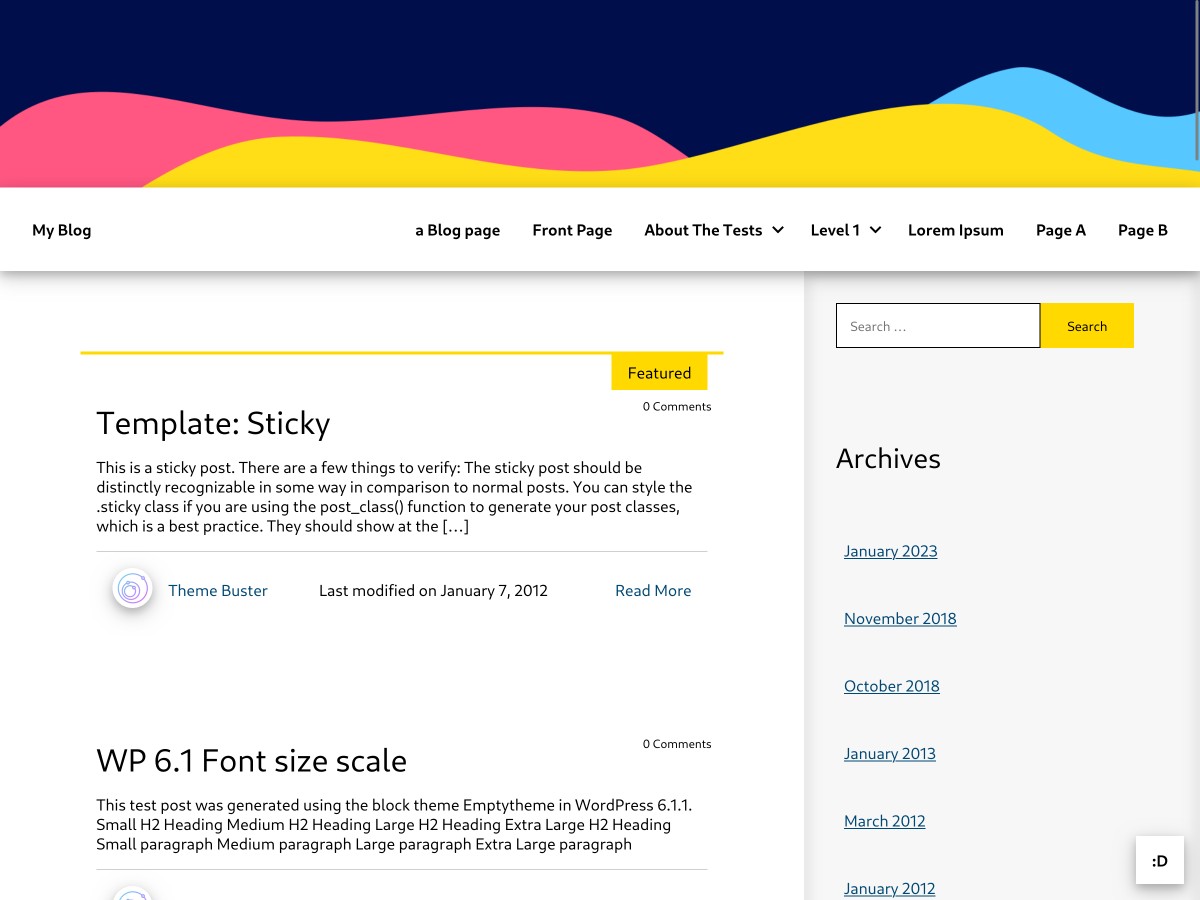1200x900 pixels.
Task: Click the Theme Buster avatar icon
Action: (132, 589)
